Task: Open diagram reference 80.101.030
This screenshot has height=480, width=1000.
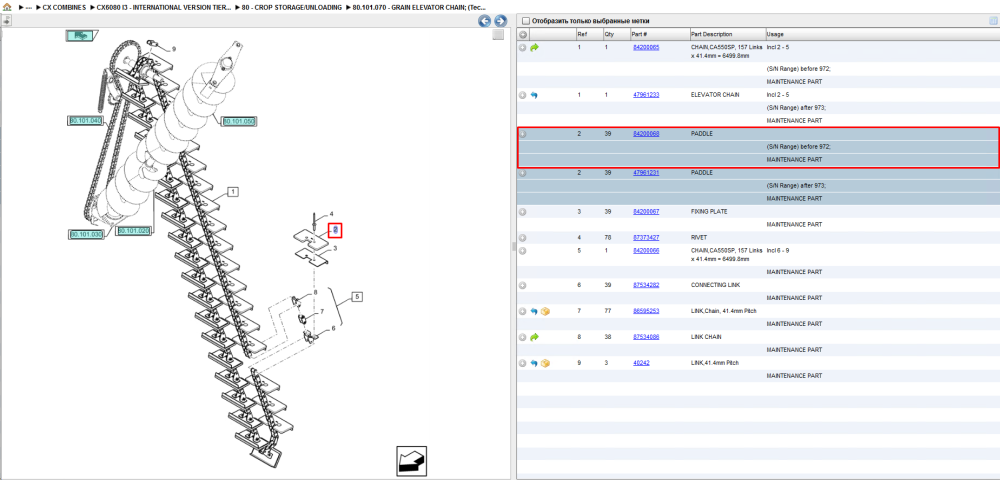Action: point(85,235)
